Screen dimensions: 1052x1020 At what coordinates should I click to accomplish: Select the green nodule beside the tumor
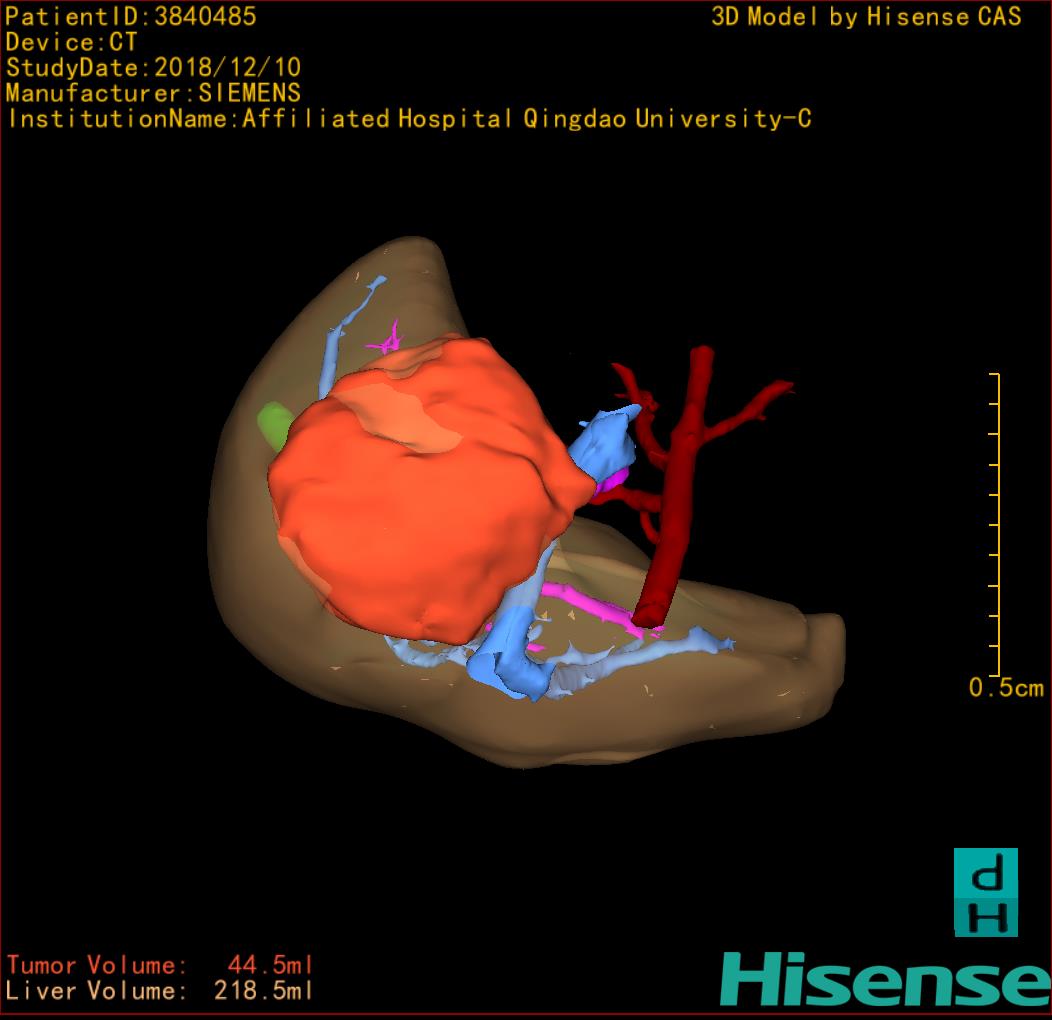(272, 425)
